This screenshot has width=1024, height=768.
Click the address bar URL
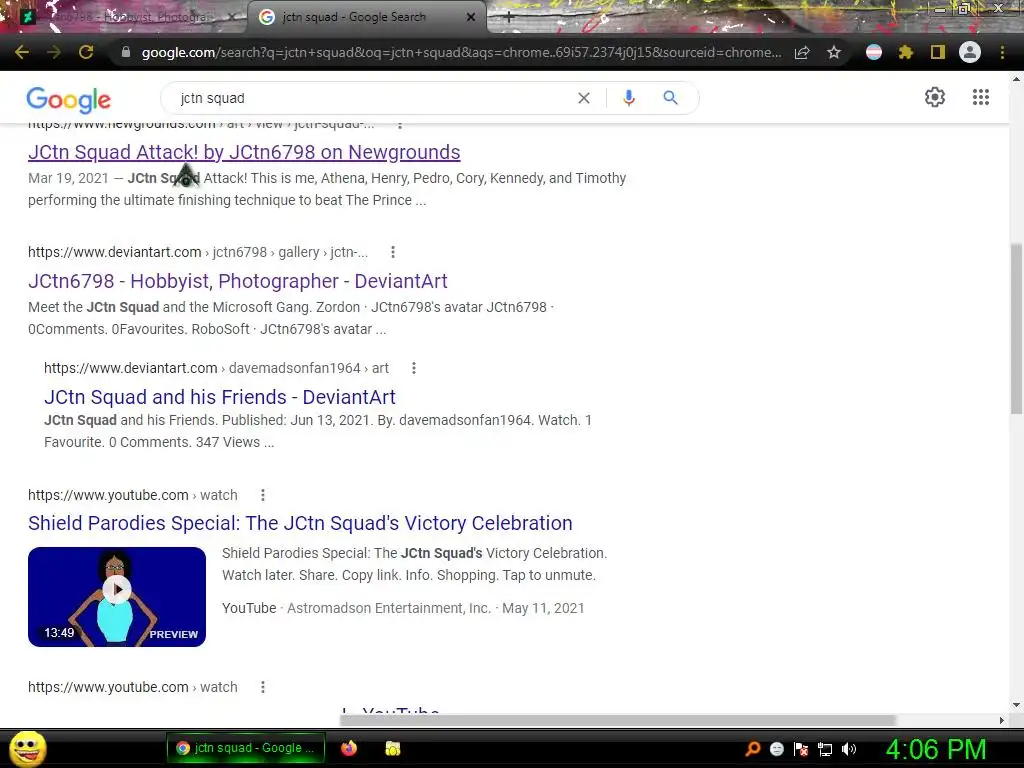[x=461, y=52]
